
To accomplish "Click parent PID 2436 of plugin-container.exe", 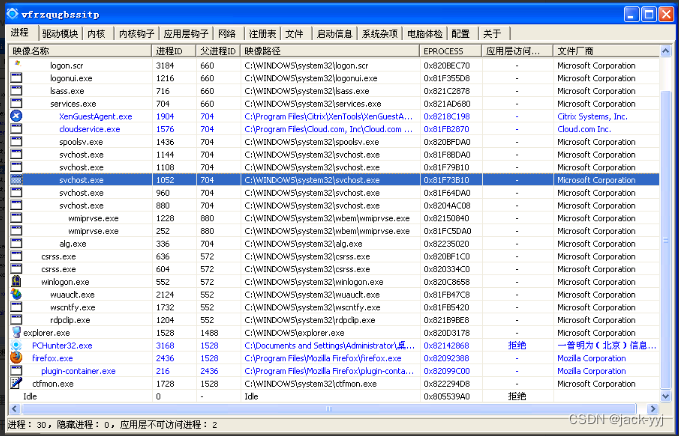I will pos(209,371).
